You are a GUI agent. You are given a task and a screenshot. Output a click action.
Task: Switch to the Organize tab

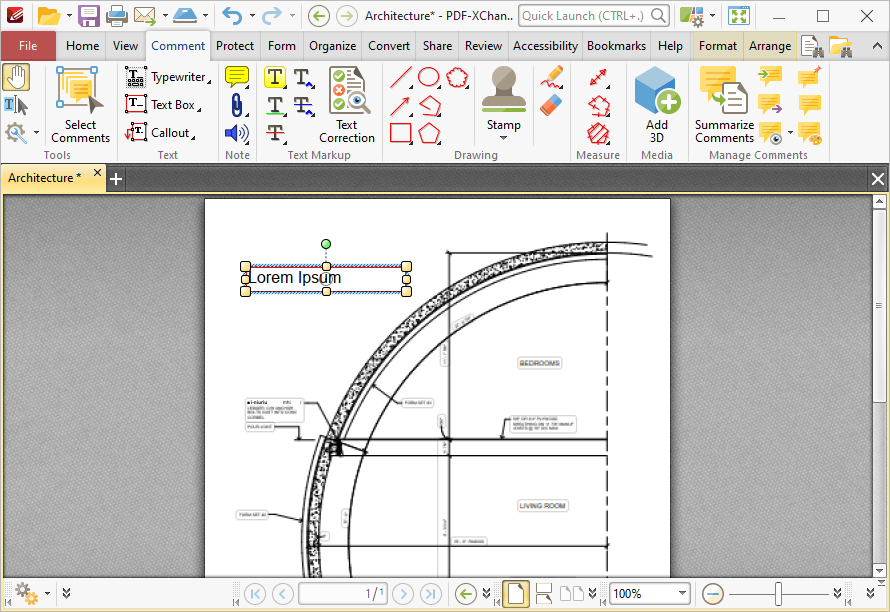(333, 46)
